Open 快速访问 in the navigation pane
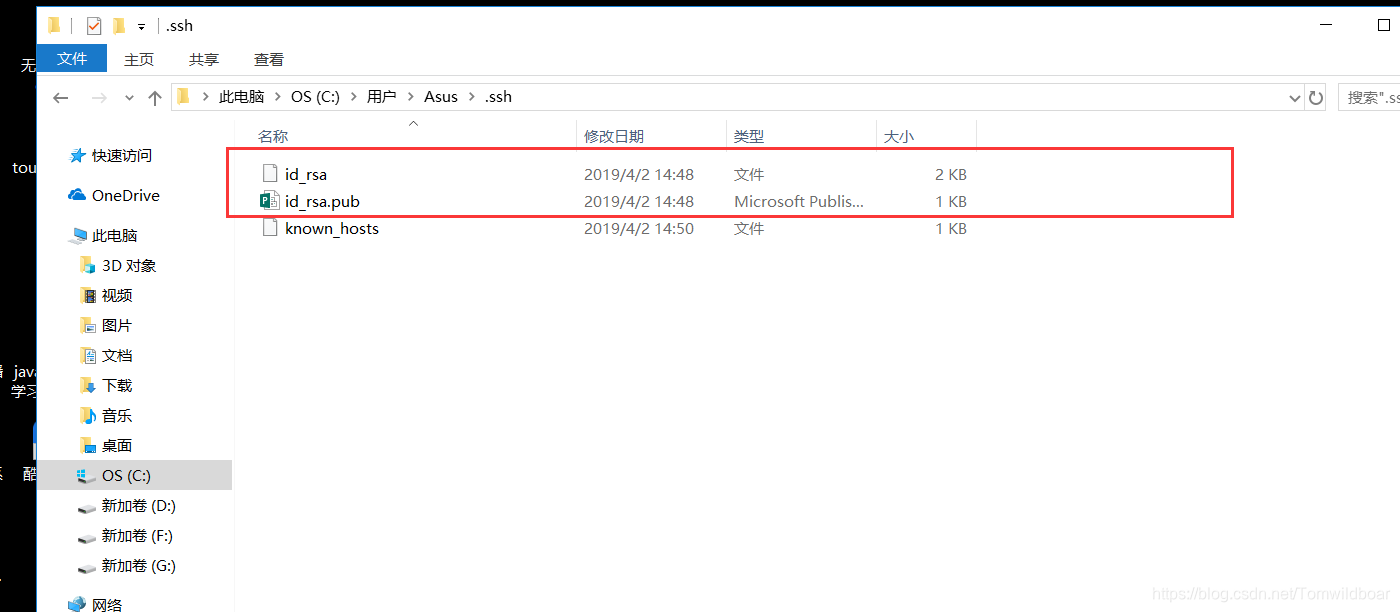 [x=122, y=155]
